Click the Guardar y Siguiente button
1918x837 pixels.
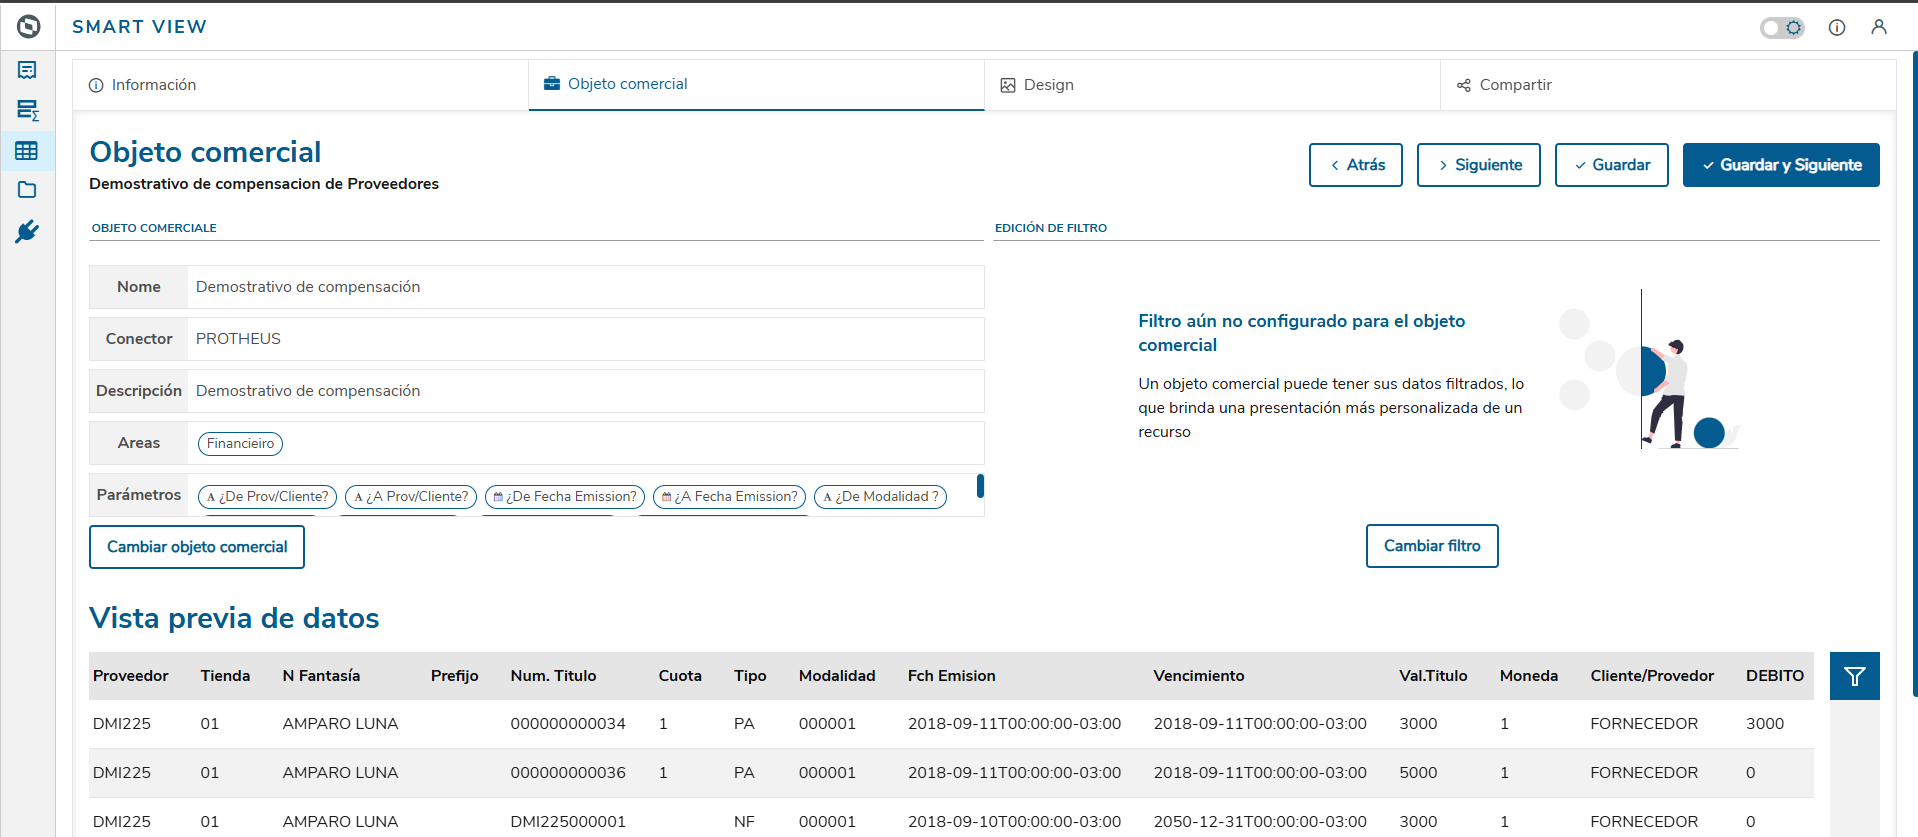tap(1780, 165)
